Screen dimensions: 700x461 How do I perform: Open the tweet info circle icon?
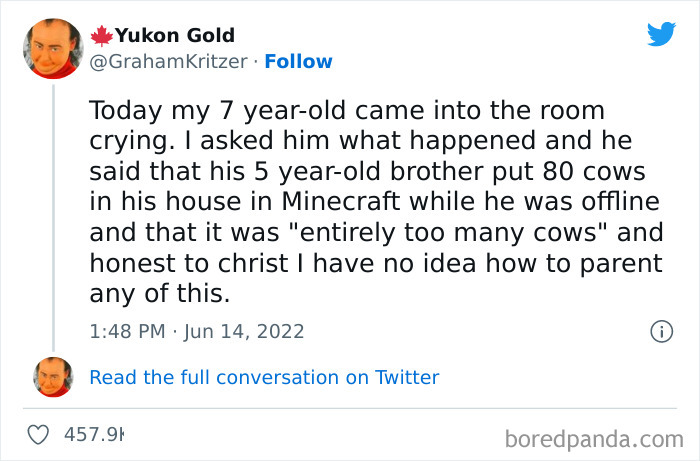[660, 331]
